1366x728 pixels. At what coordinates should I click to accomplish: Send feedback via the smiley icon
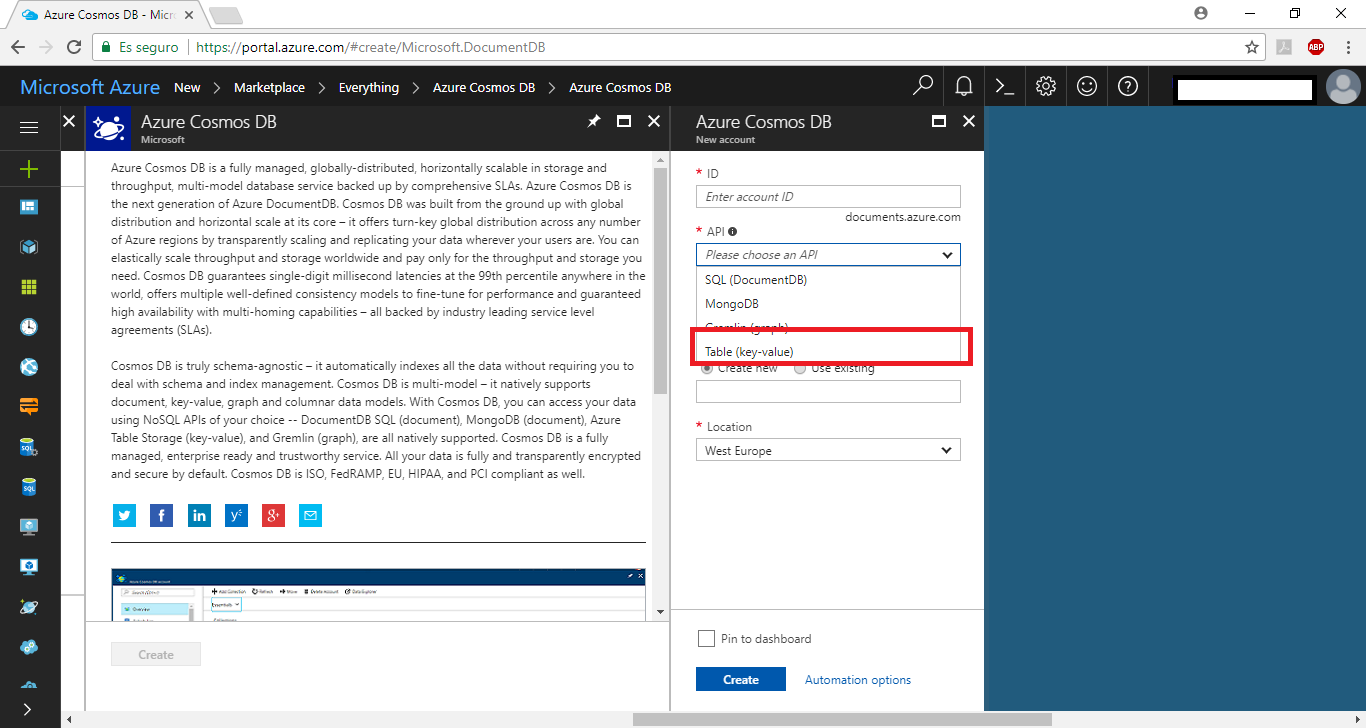(1086, 86)
